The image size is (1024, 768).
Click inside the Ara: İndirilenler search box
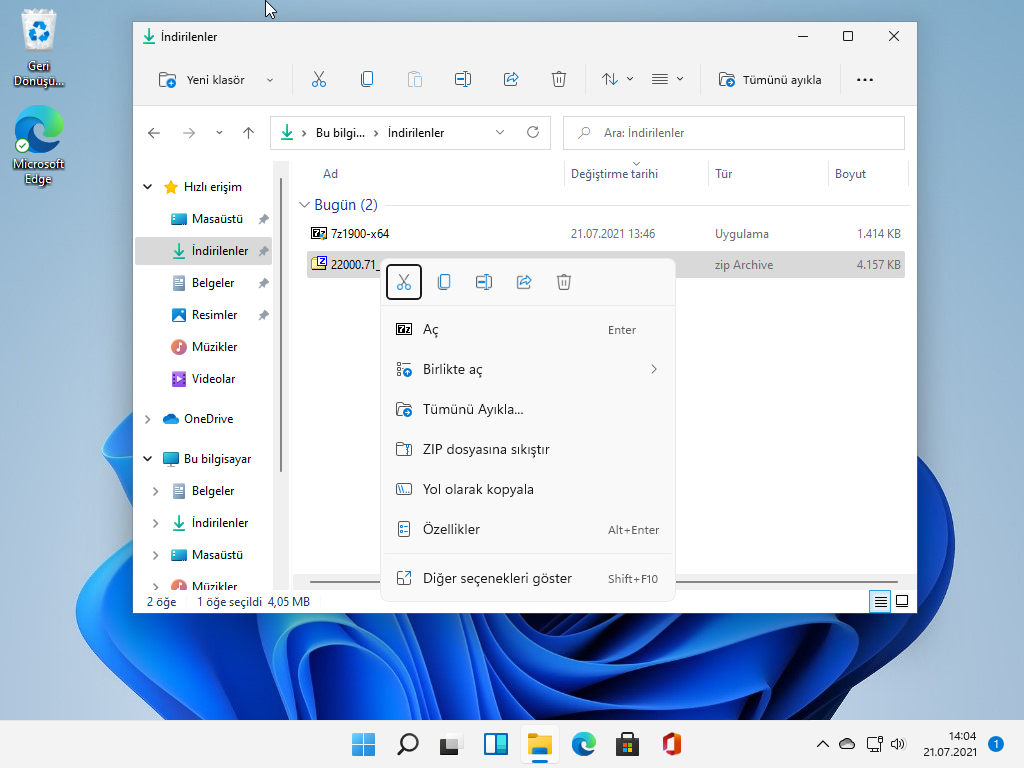[x=733, y=132]
